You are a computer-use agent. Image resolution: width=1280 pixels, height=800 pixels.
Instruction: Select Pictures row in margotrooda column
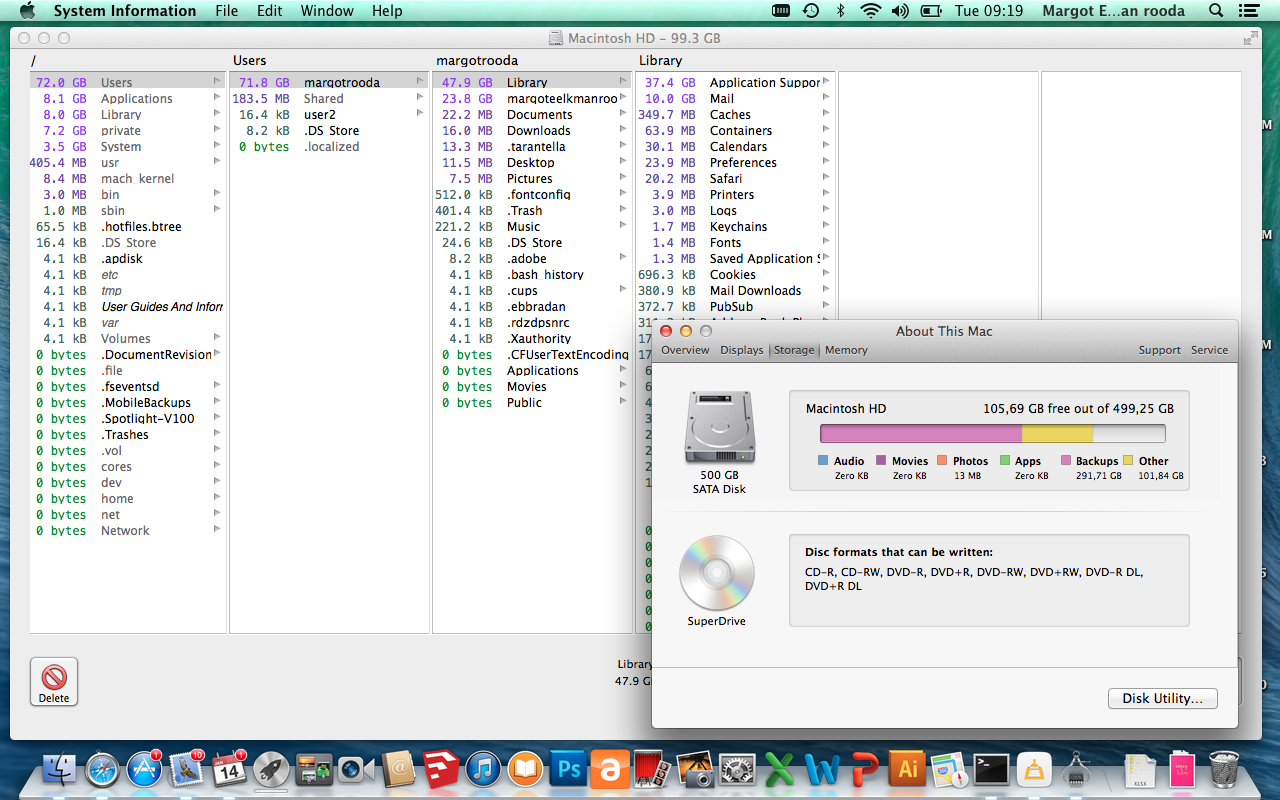click(532, 178)
